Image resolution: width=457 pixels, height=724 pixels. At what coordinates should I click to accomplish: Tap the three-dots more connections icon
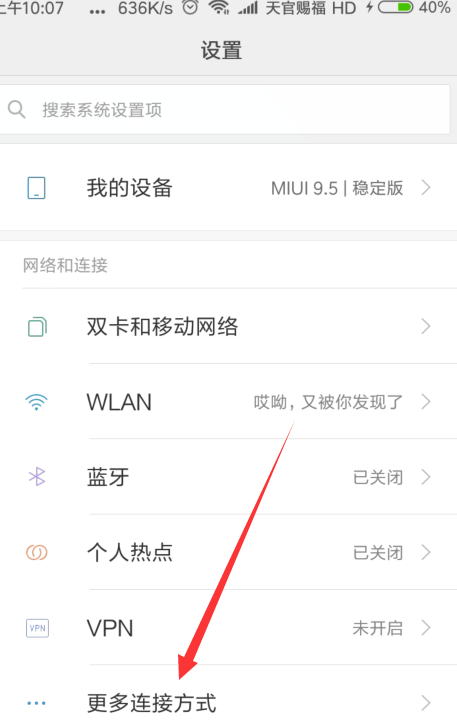(x=36, y=703)
